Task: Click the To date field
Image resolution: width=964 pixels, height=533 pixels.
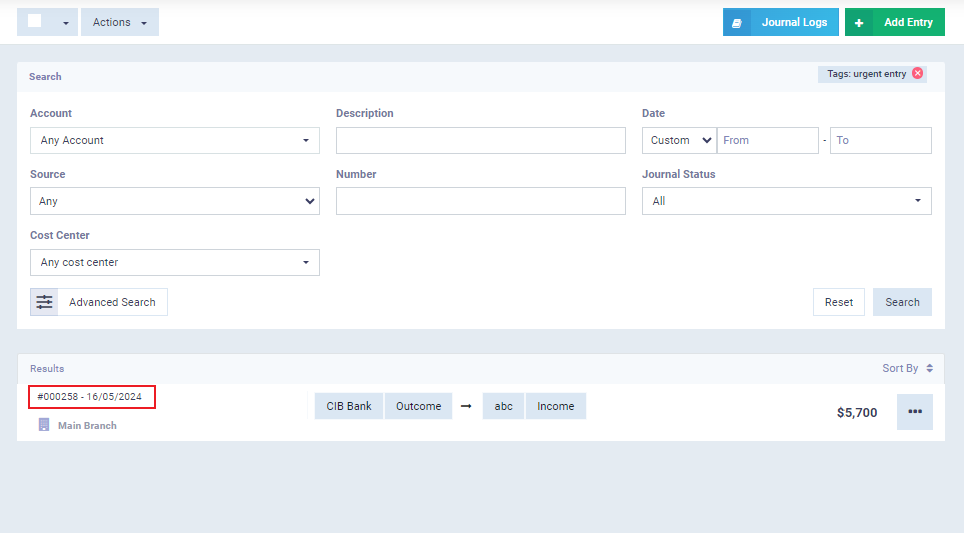Action: tap(880, 140)
